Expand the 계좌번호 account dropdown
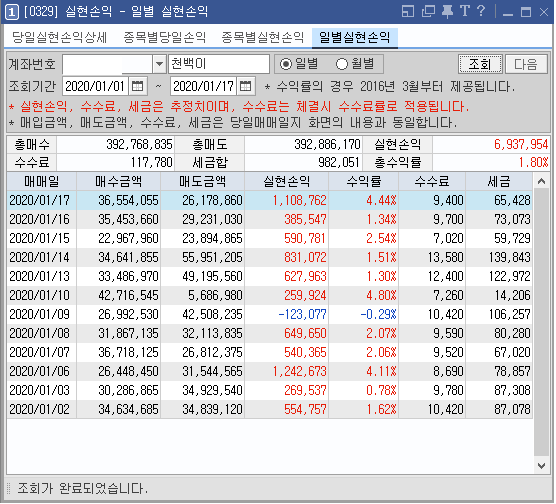 point(160,64)
